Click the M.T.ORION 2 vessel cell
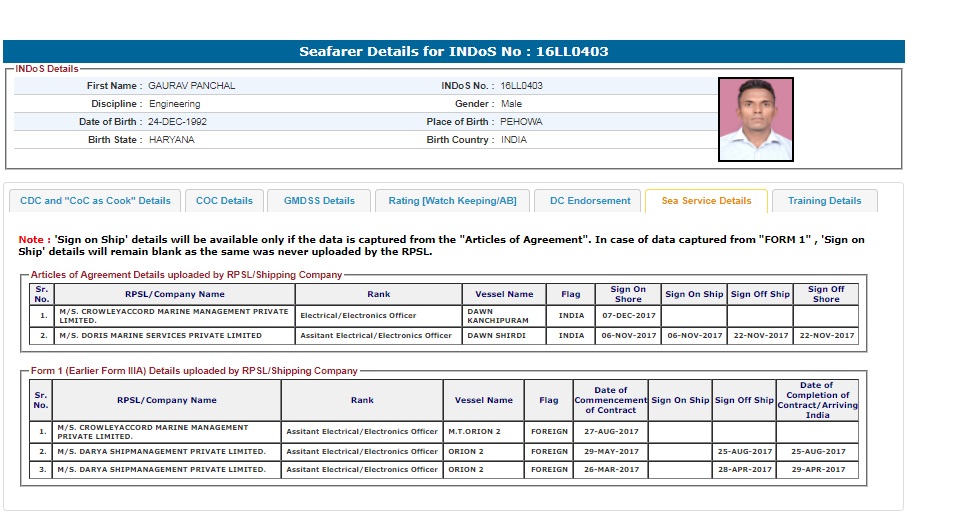Image resolution: width=955 pixels, height=523 pixels. point(475,431)
